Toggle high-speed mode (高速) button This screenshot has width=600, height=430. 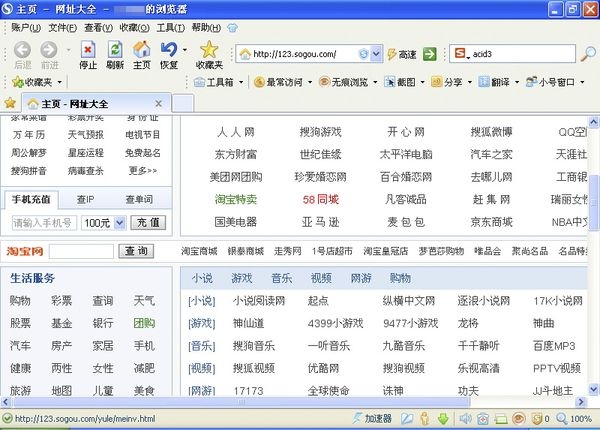pos(401,53)
